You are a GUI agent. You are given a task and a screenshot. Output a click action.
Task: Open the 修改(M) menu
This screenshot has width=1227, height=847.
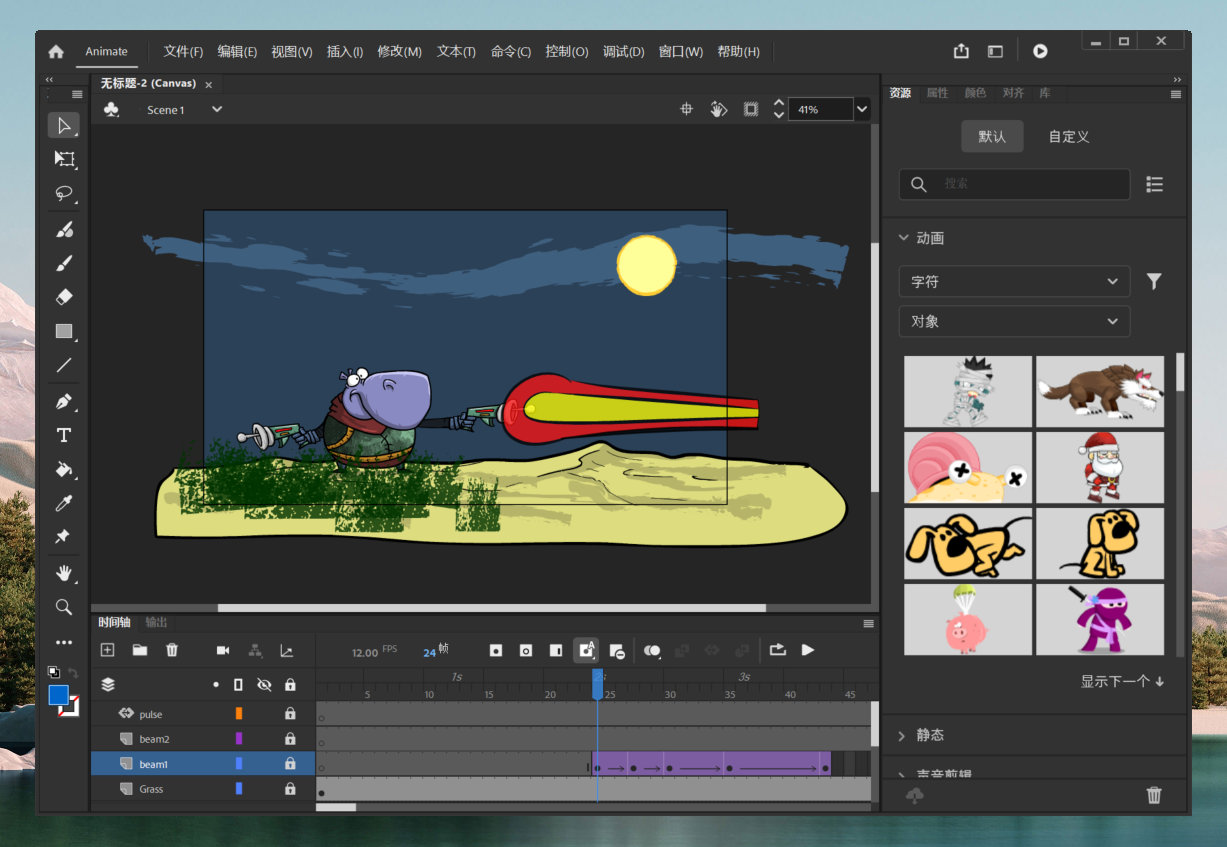[399, 52]
